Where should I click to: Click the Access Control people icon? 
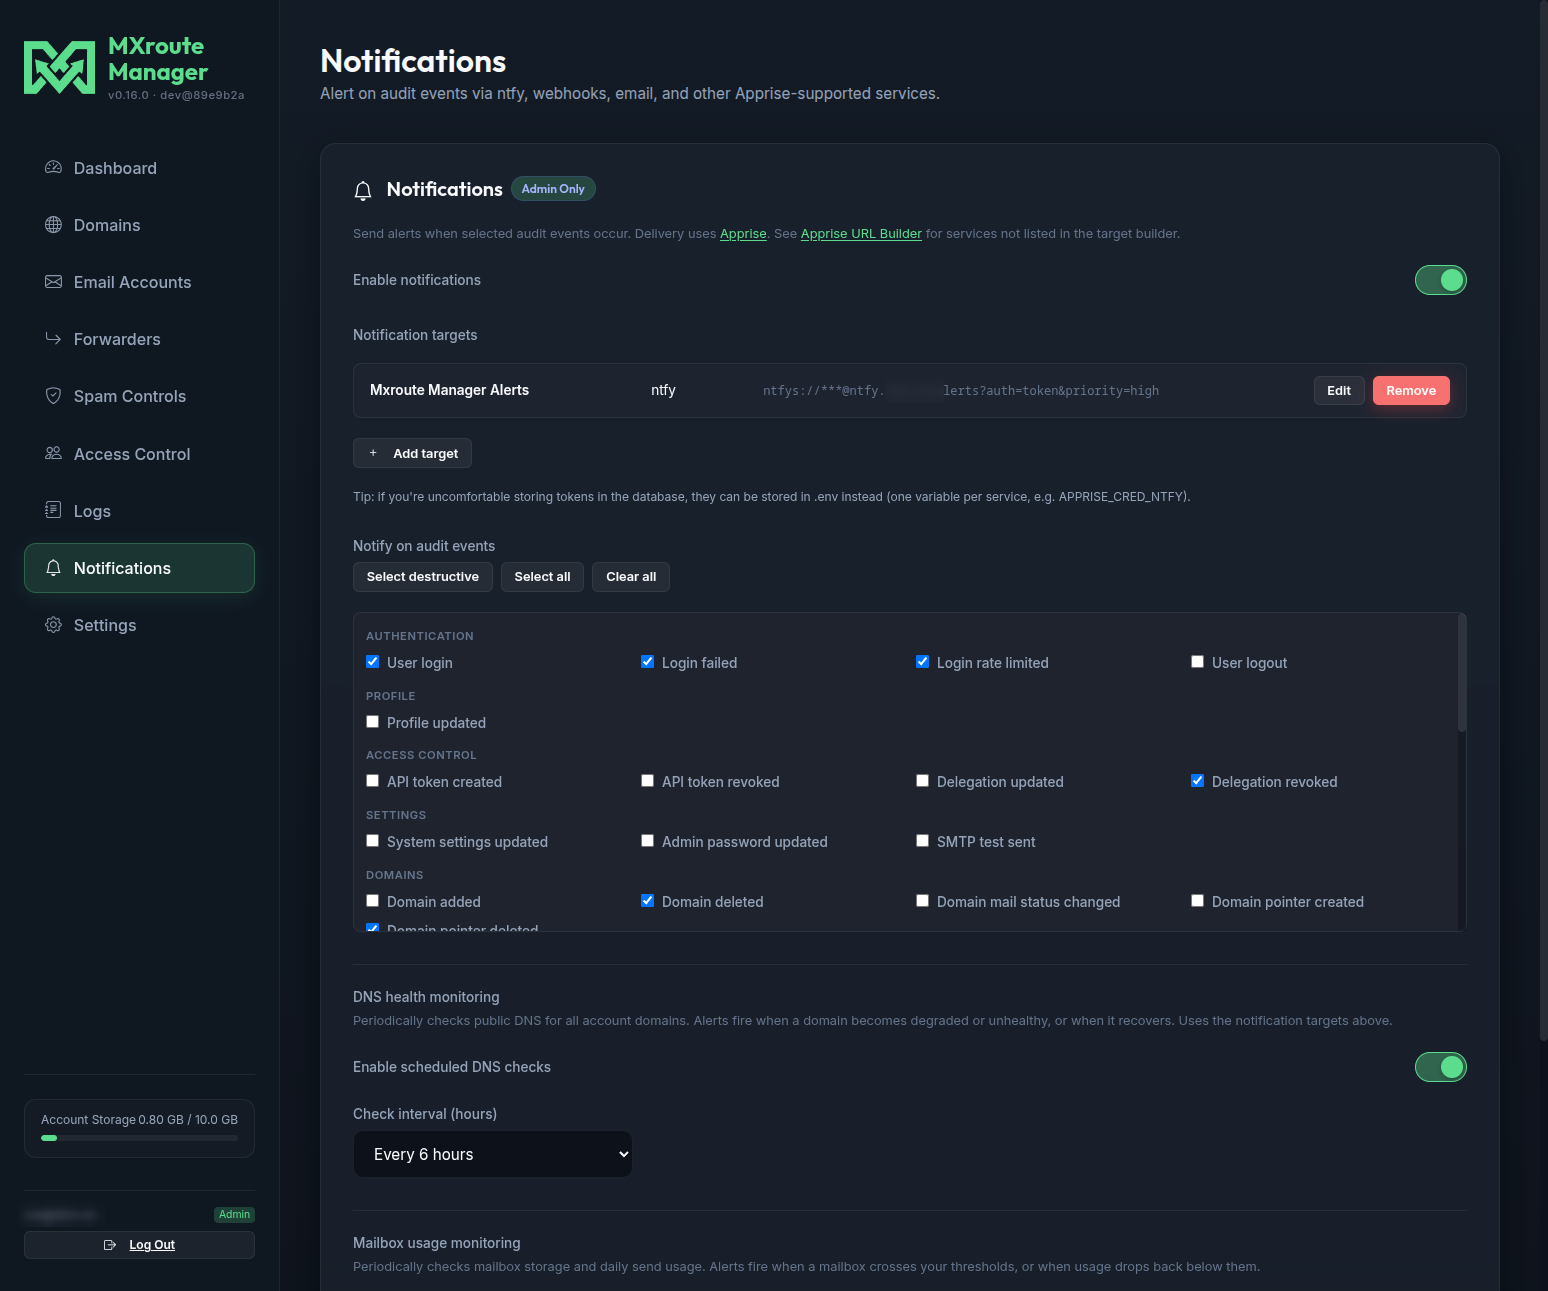(53, 453)
